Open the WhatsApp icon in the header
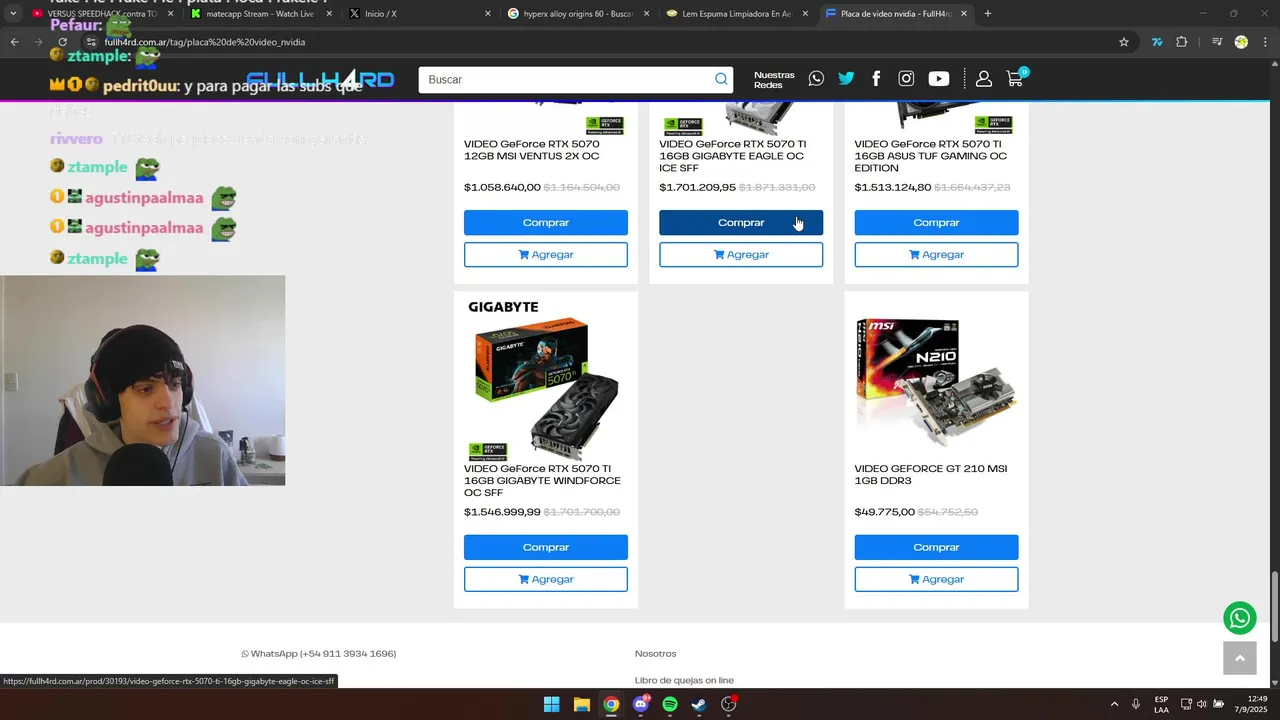 (816, 78)
